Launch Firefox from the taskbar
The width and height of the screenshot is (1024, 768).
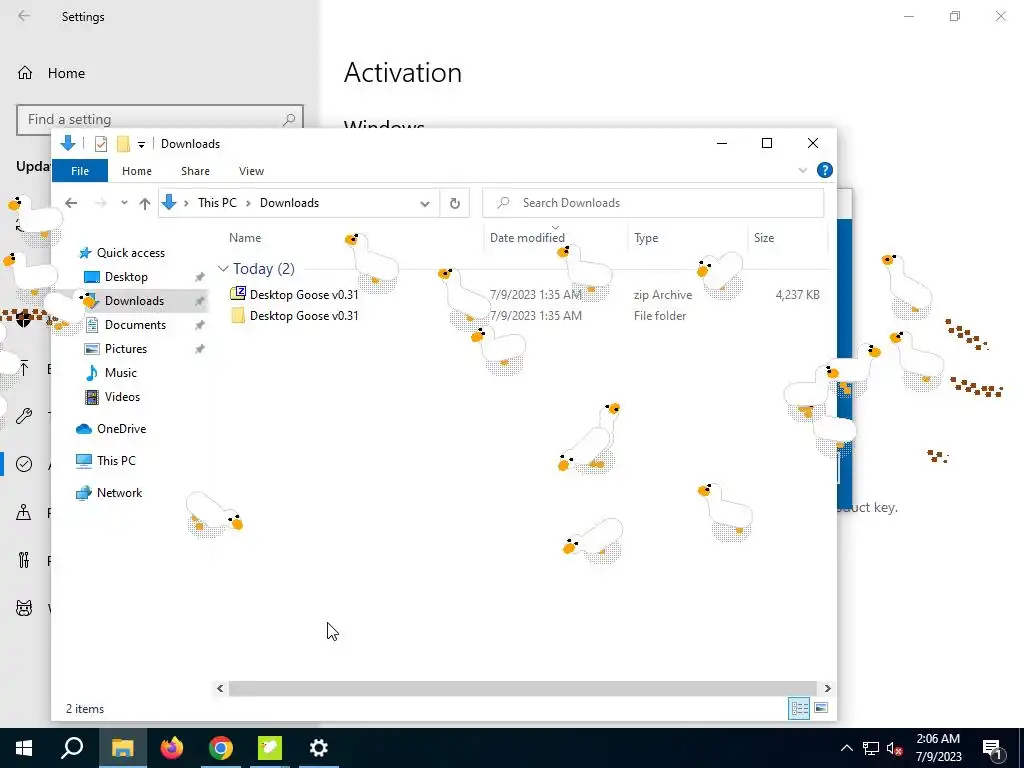(172, 748)
